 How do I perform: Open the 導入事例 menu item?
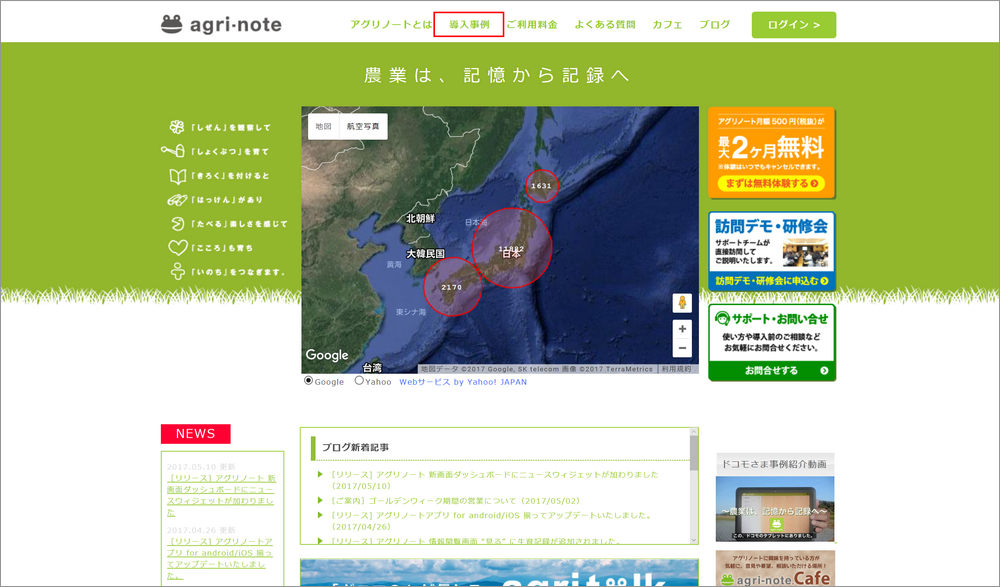click(469, 24)
